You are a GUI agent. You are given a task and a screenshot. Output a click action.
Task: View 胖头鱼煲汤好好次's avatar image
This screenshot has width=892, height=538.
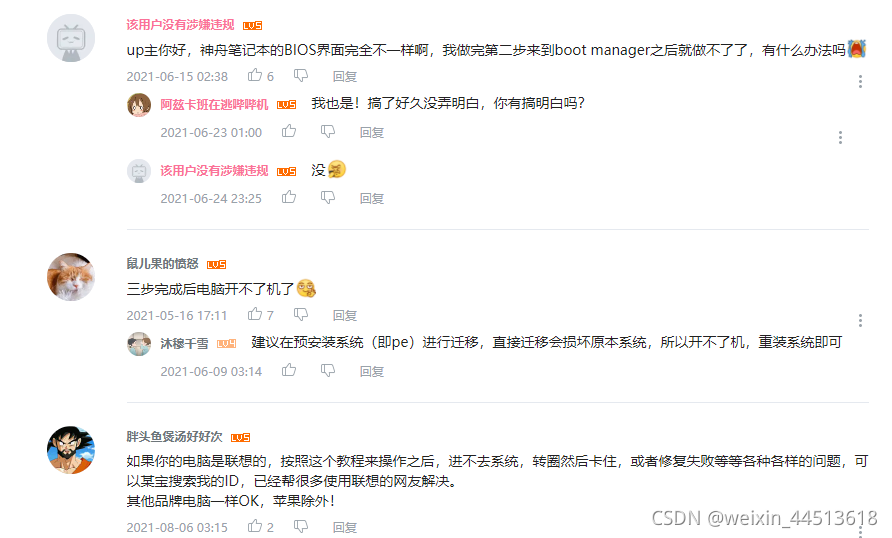click(x=71, y=450)
